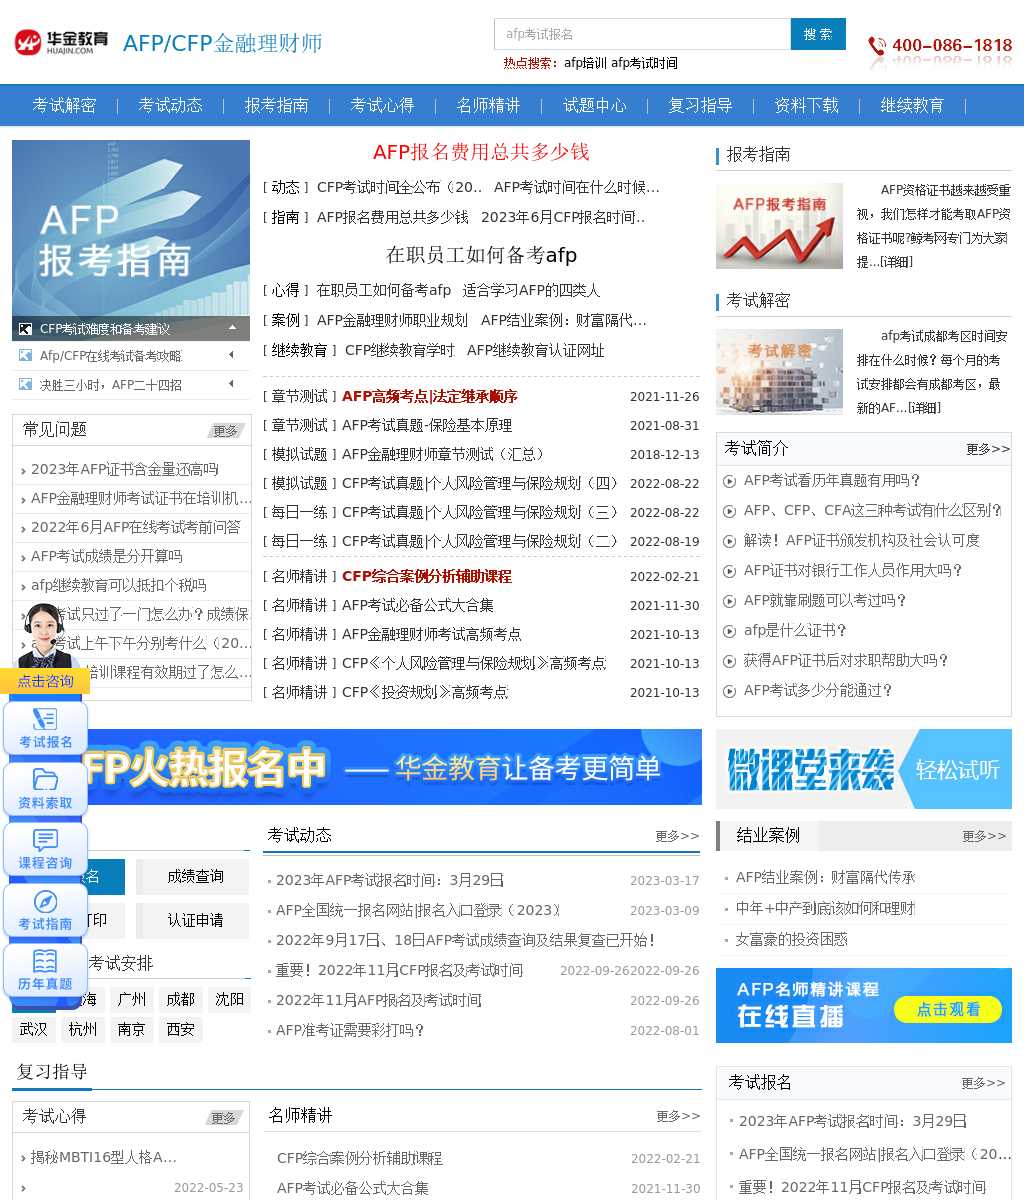
Task: Open the AFP报考指南 chart thumbnail
Action: click(779, 226)
